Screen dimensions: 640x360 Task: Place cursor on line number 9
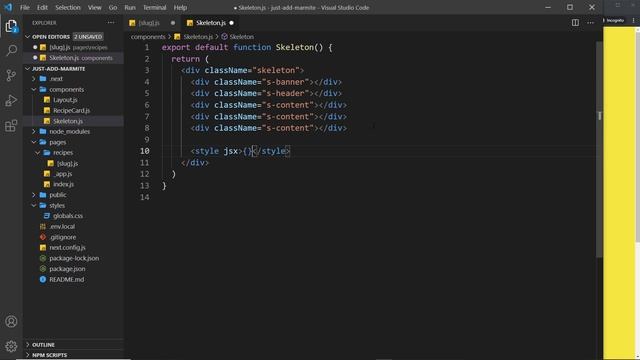pos(147,140)
